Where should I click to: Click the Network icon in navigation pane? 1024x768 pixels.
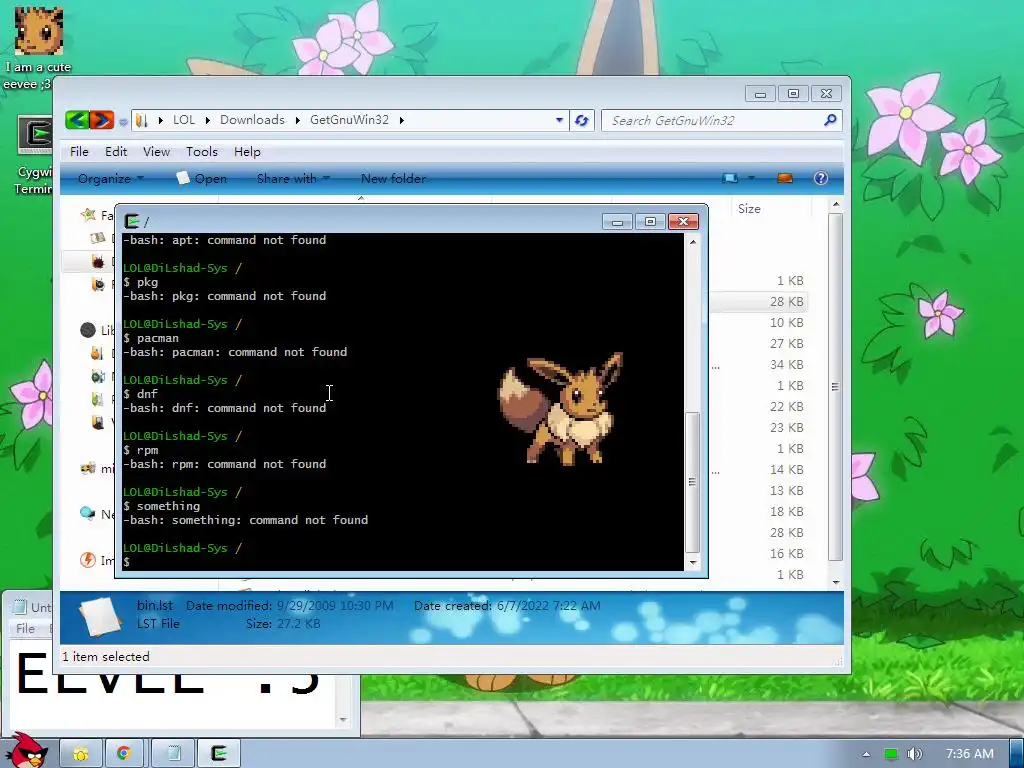click(88, 513)
